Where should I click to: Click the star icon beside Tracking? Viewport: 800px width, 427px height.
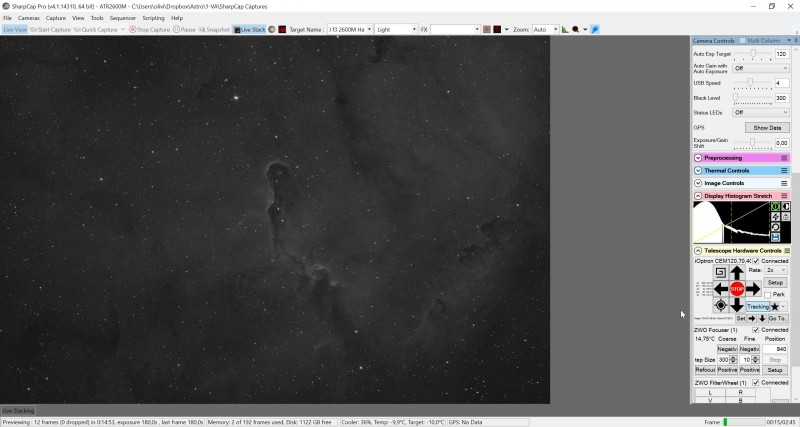pos(774,307)
